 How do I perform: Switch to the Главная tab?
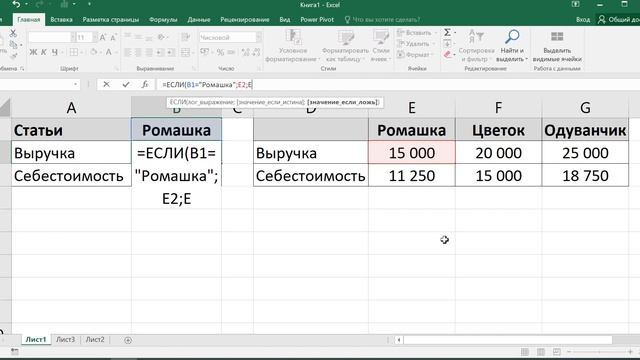[x=29, y=20]
